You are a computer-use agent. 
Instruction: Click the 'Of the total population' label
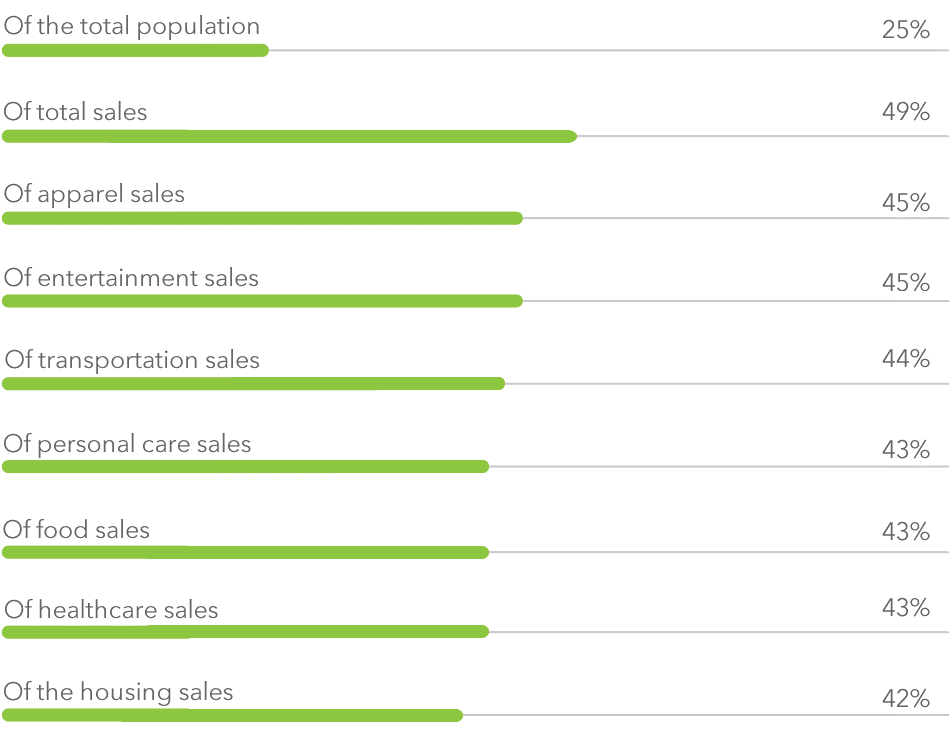[132, 27]
